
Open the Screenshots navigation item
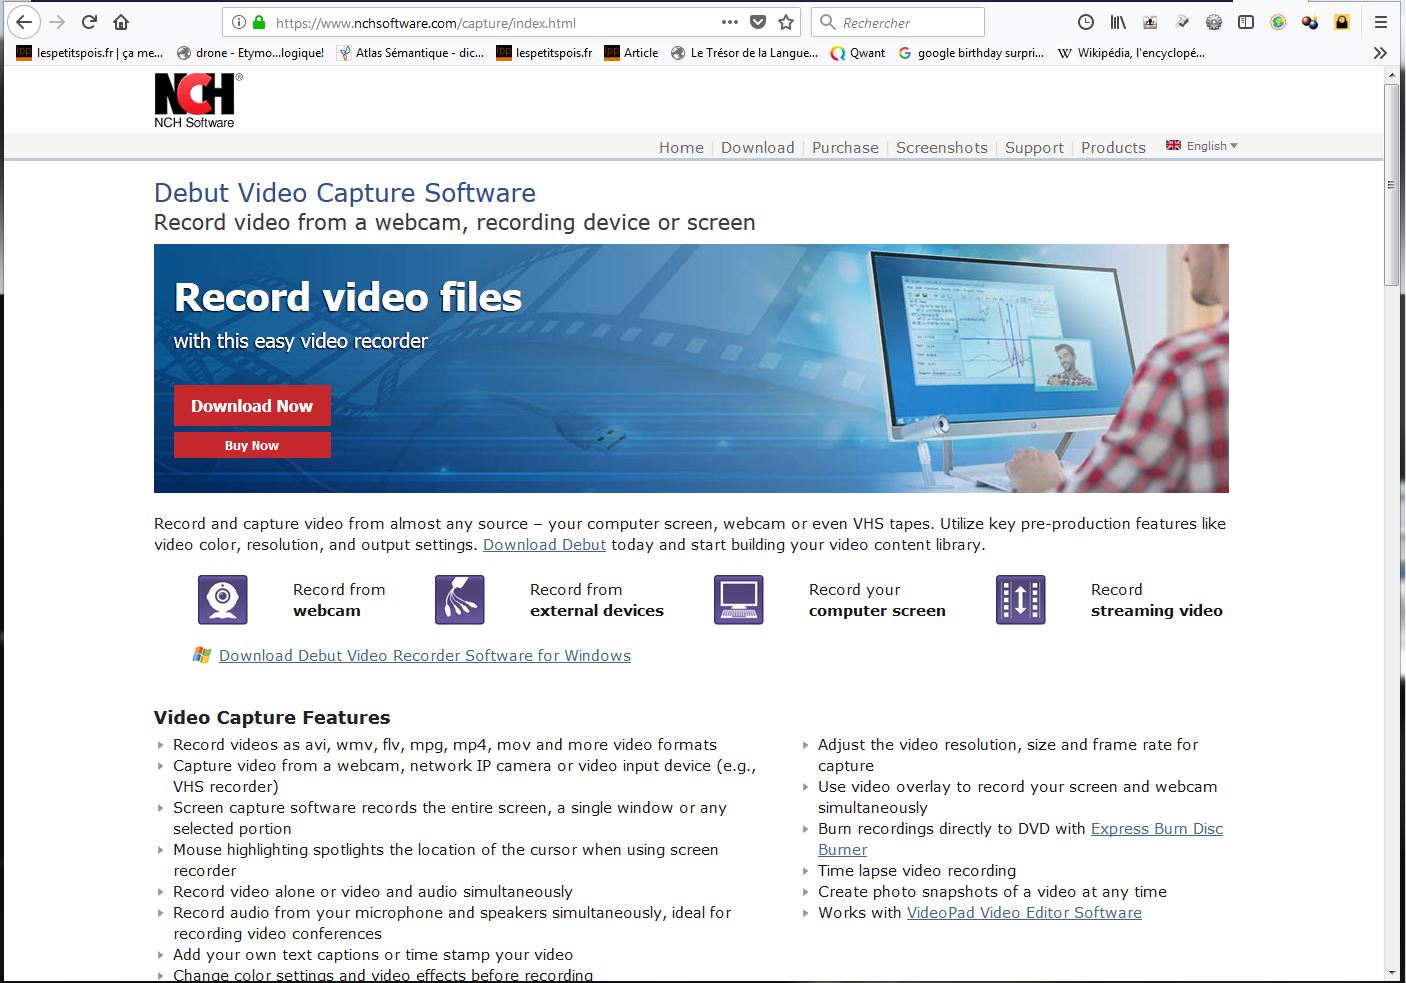[x=941, y=147]
